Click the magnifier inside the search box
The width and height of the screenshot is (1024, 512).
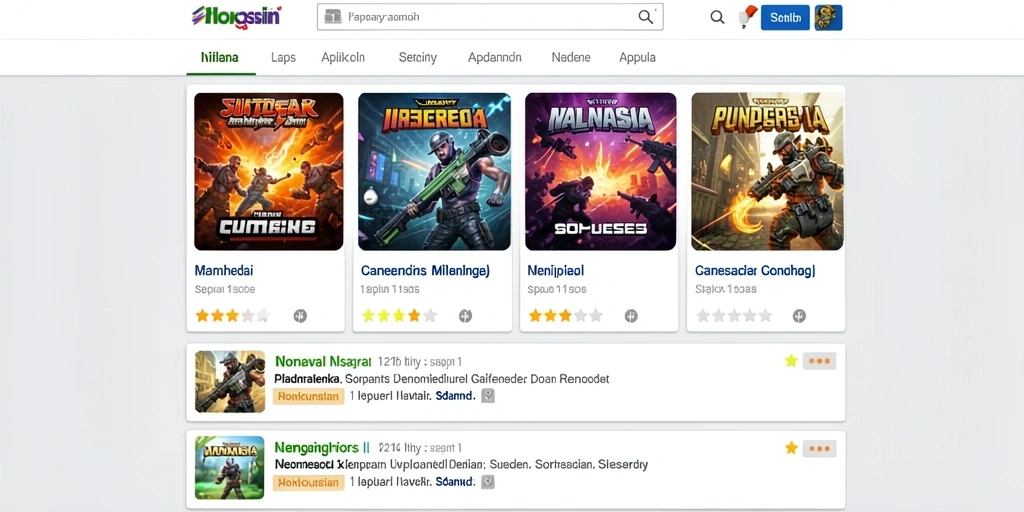645,18
